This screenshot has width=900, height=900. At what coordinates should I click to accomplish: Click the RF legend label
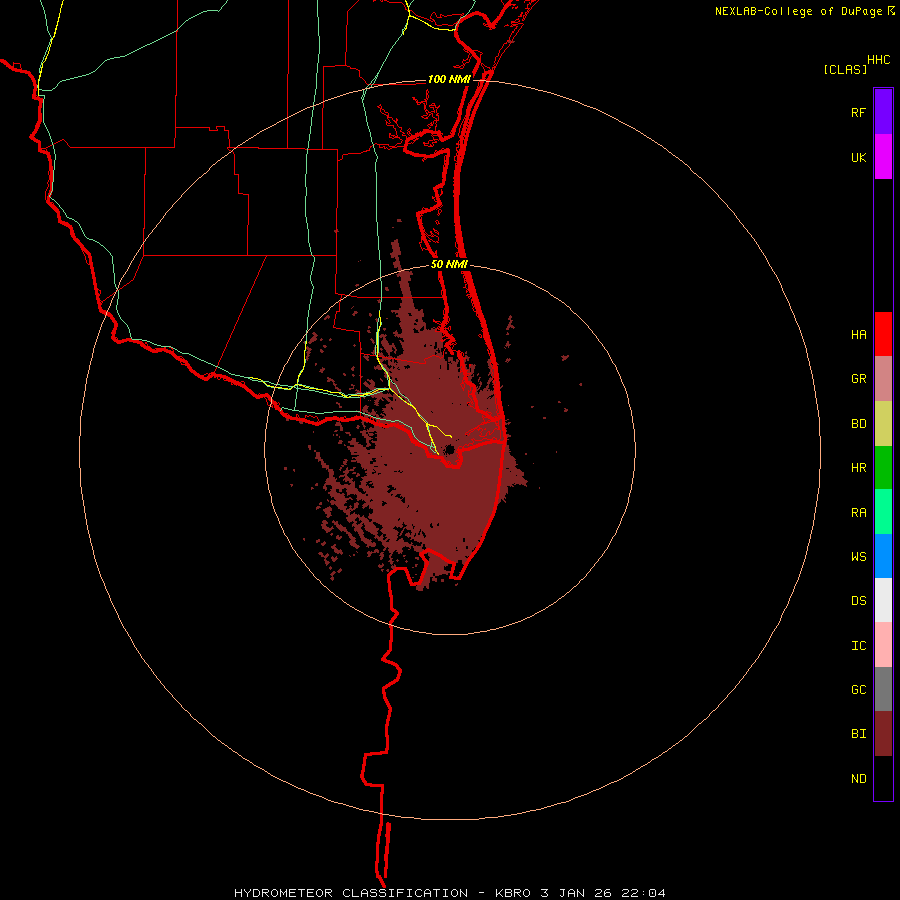[858, 113]
